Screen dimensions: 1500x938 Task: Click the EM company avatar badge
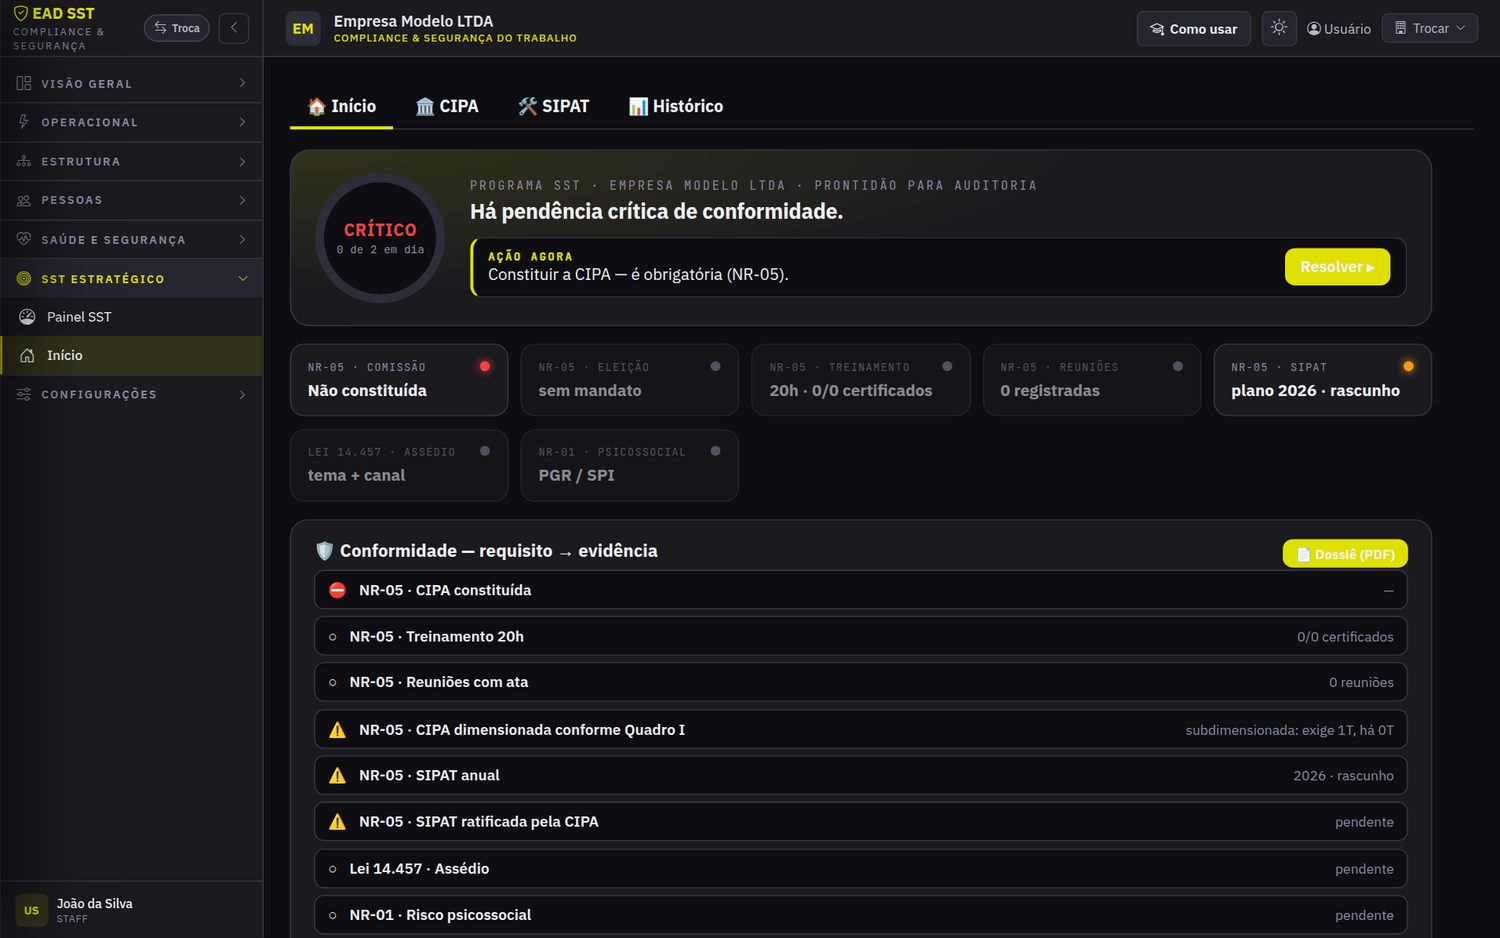303,29
